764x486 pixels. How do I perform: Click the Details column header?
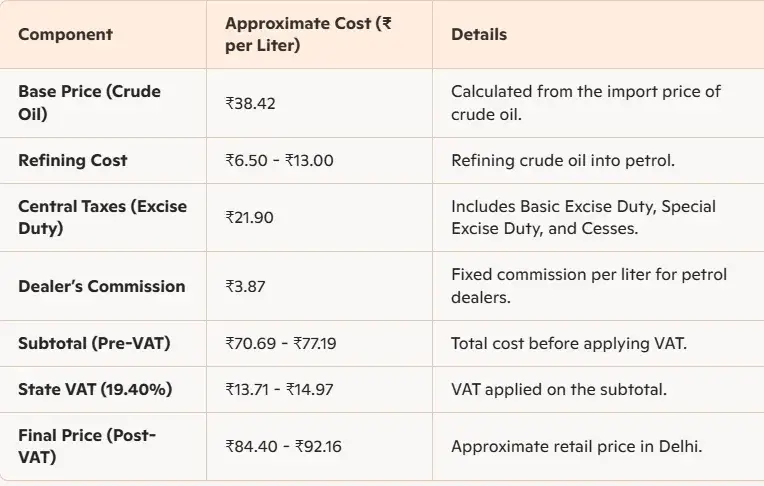[x=479, y=35]
